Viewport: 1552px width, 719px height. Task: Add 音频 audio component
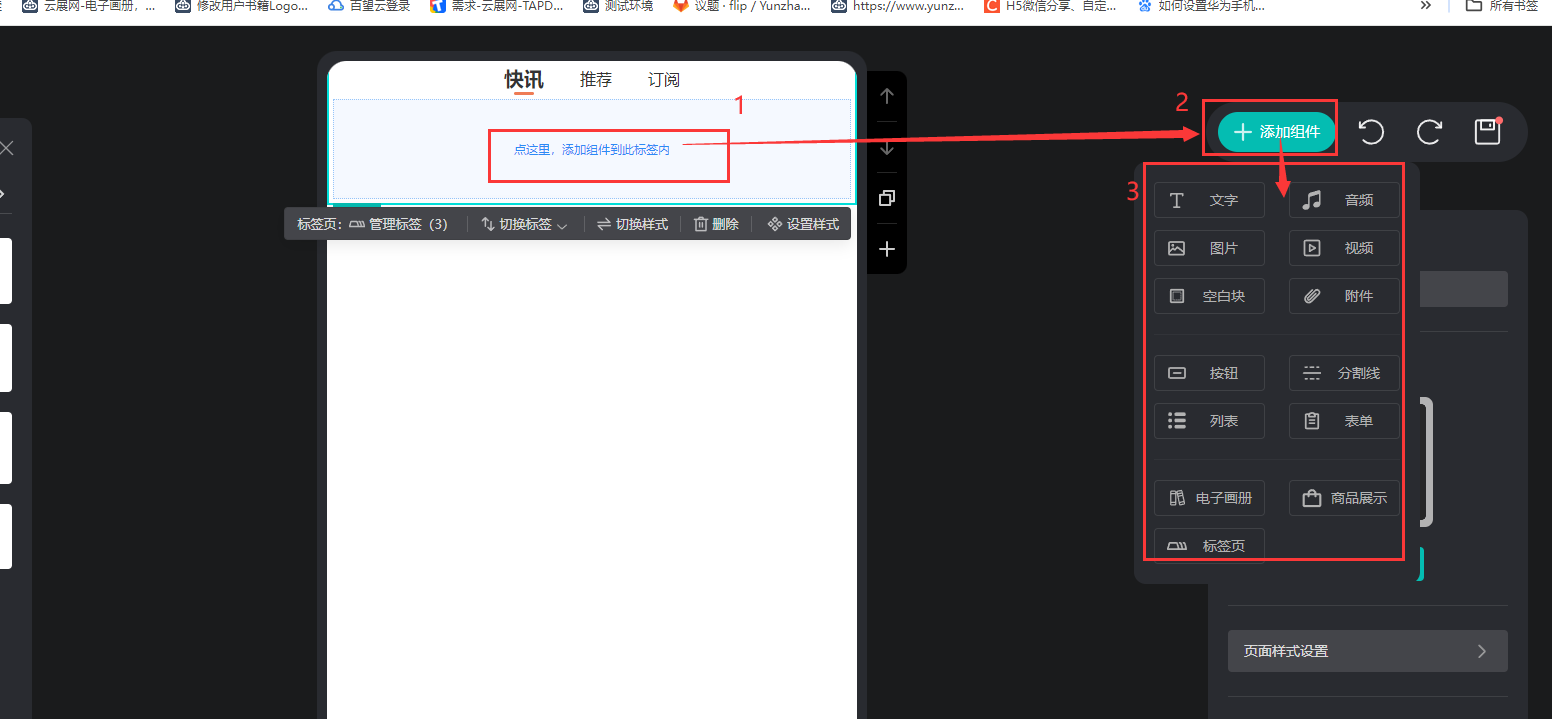[x=1344, y=200]
